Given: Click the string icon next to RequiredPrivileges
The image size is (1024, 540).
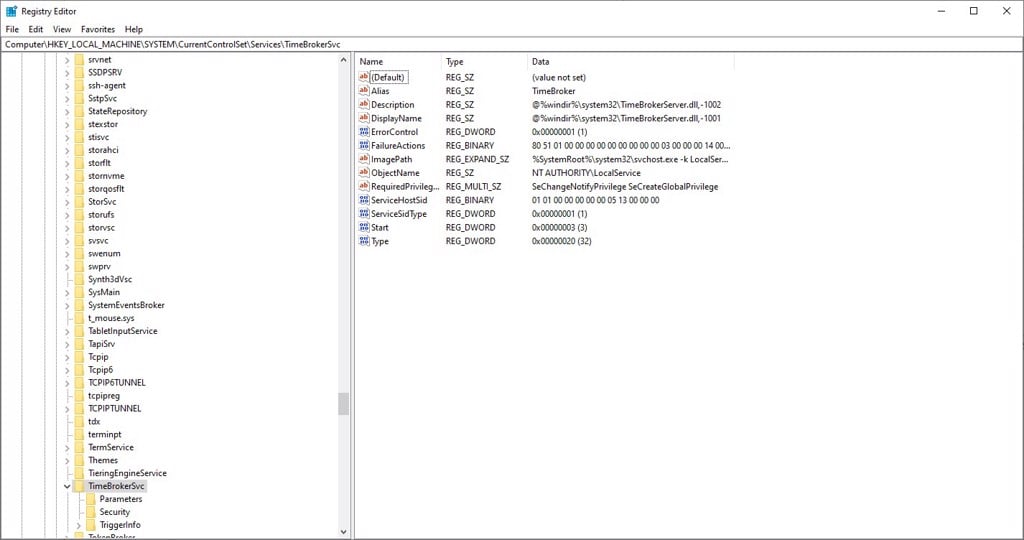Looking at the screenshot, I should point(364,187).
